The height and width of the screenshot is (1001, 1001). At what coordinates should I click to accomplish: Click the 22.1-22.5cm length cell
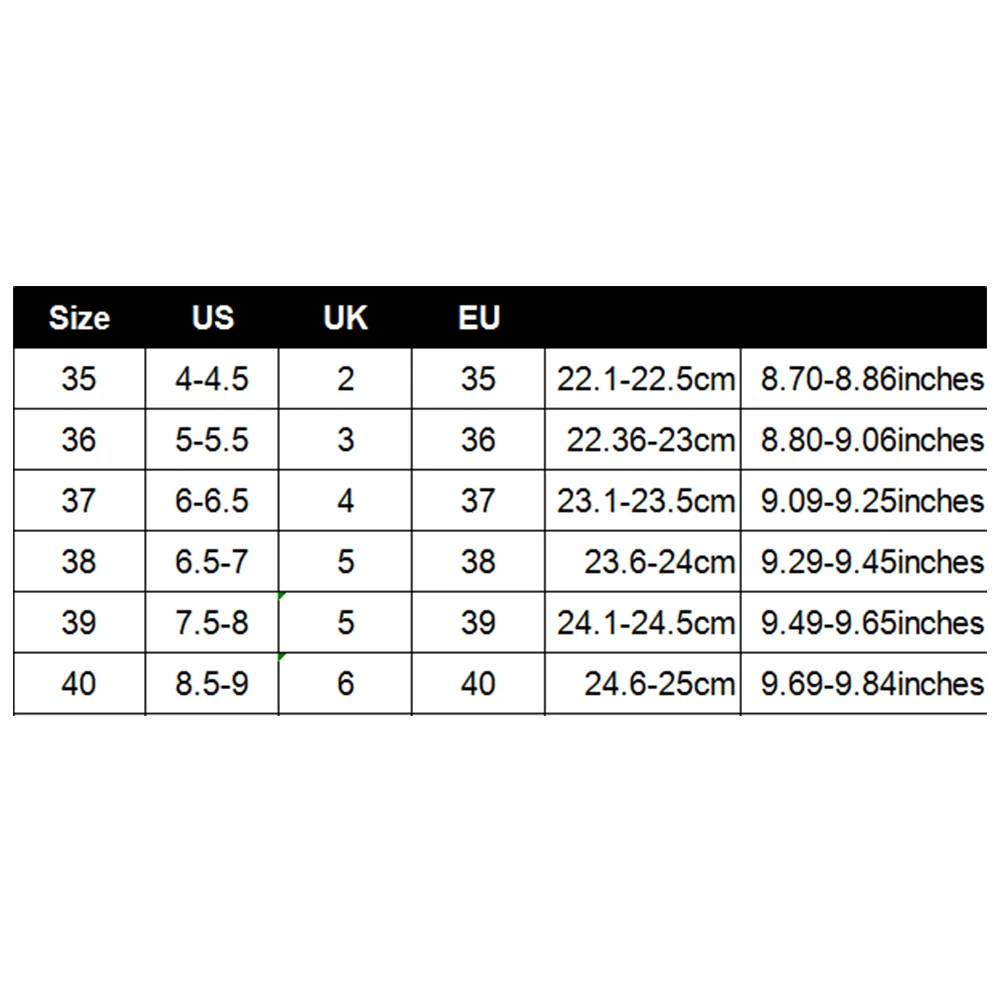tap(645, 379)
